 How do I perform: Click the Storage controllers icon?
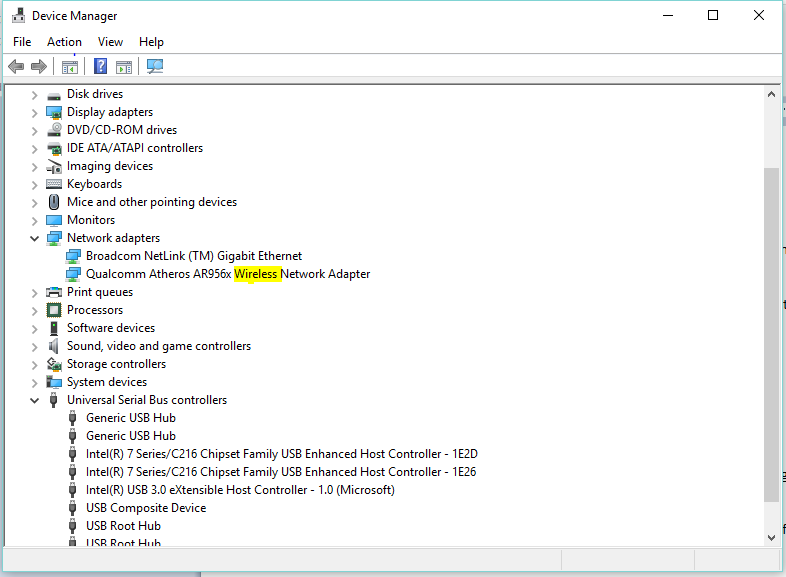pyautogui.click(x=54, y=364)
